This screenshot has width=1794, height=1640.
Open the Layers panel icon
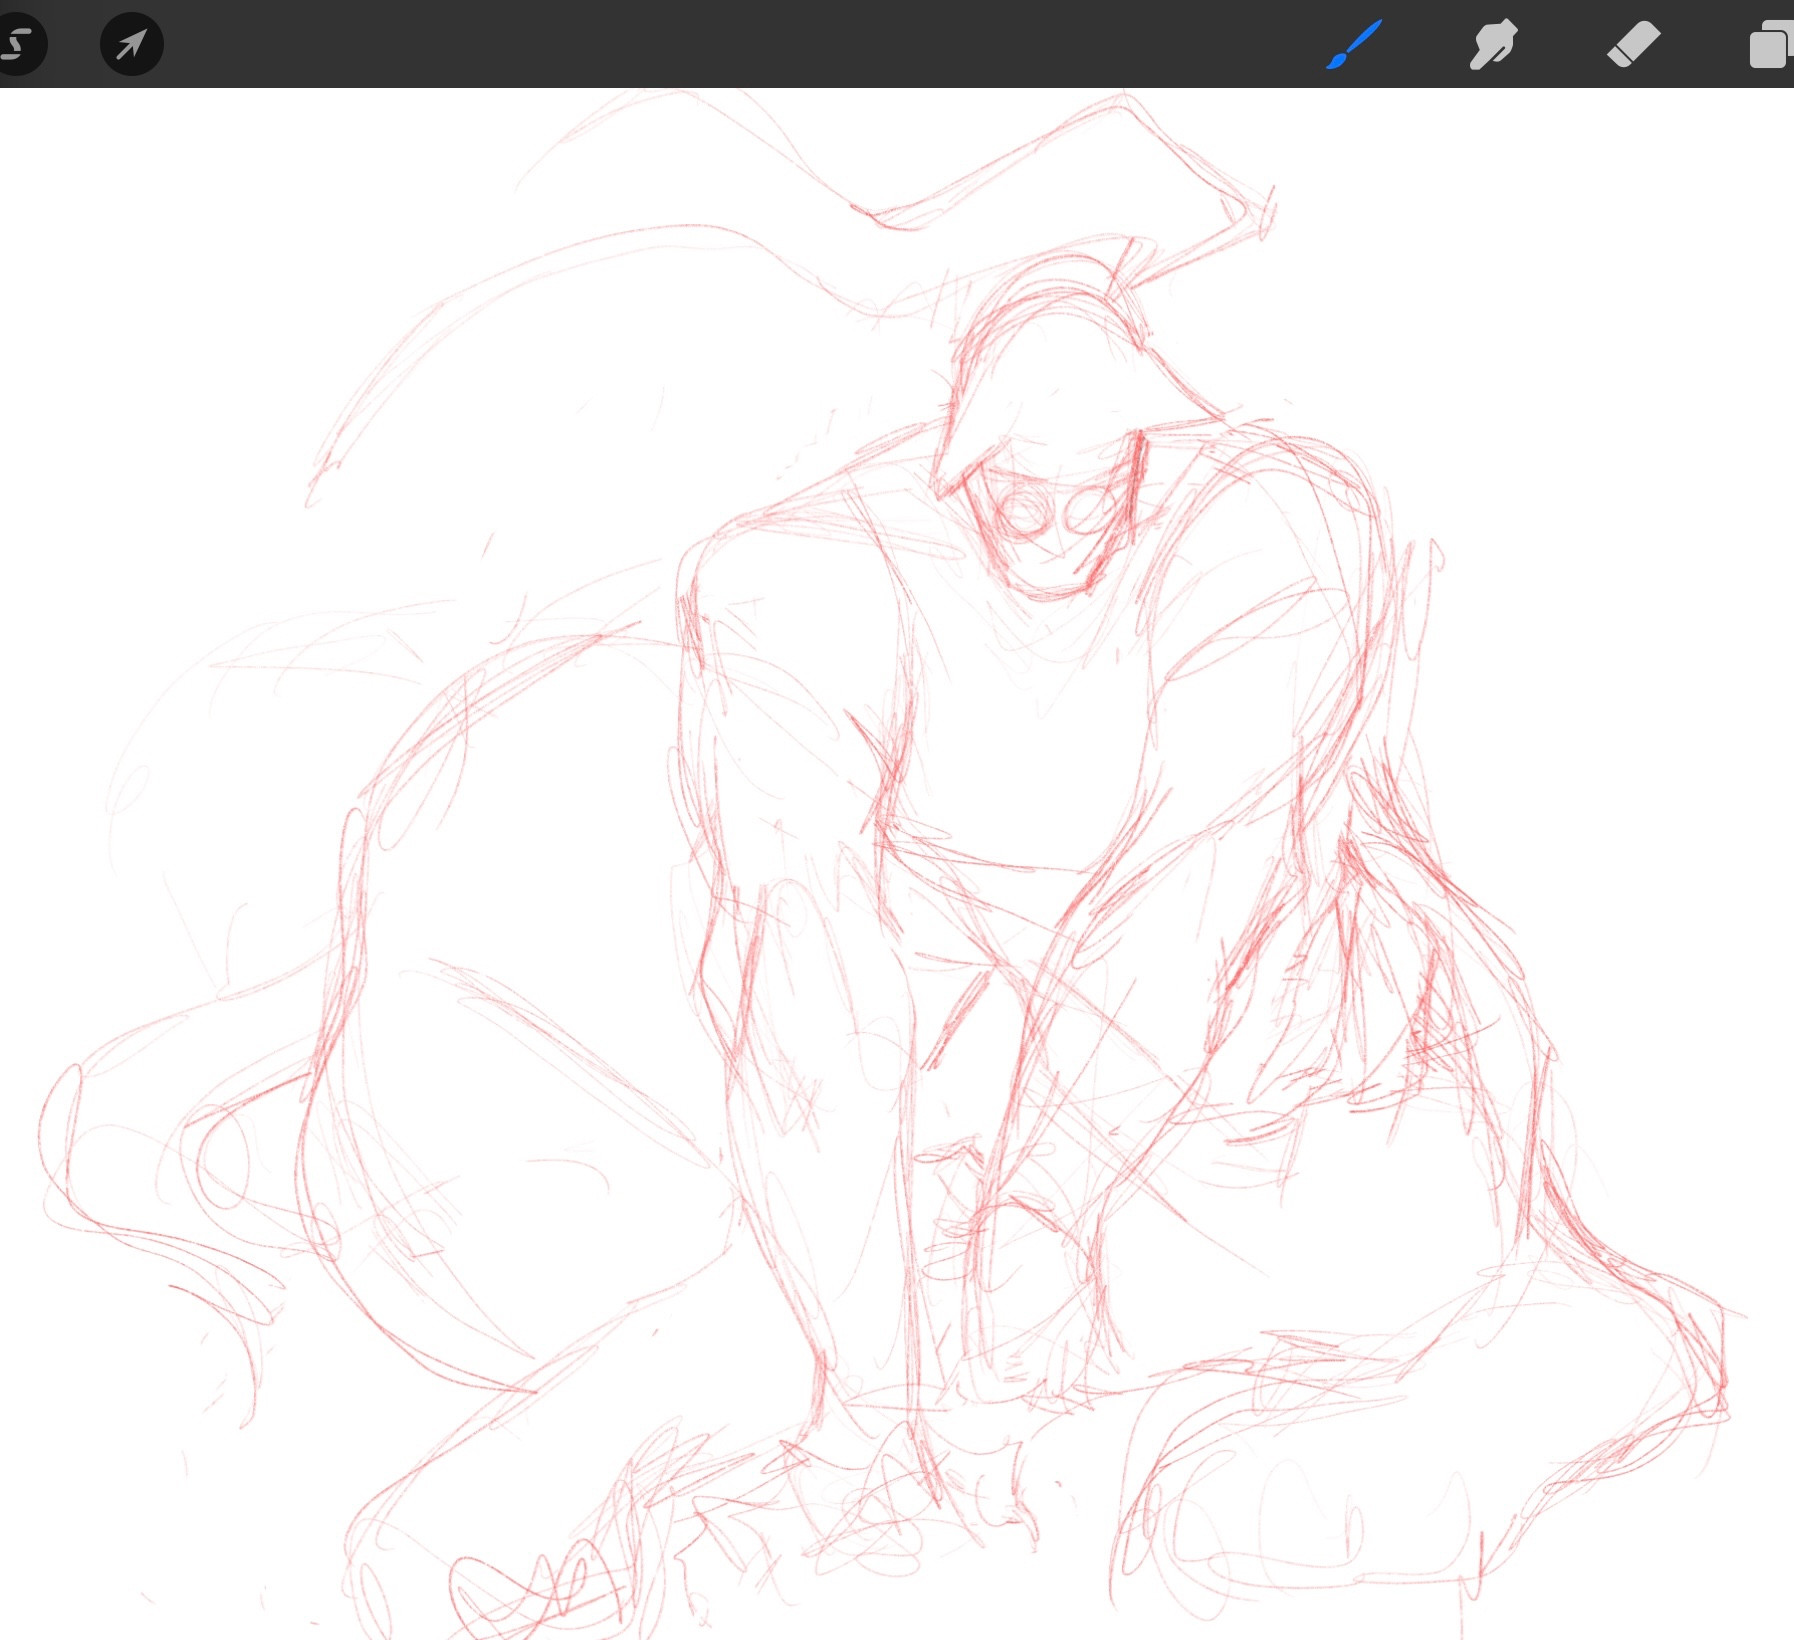tap(1771, 45)
